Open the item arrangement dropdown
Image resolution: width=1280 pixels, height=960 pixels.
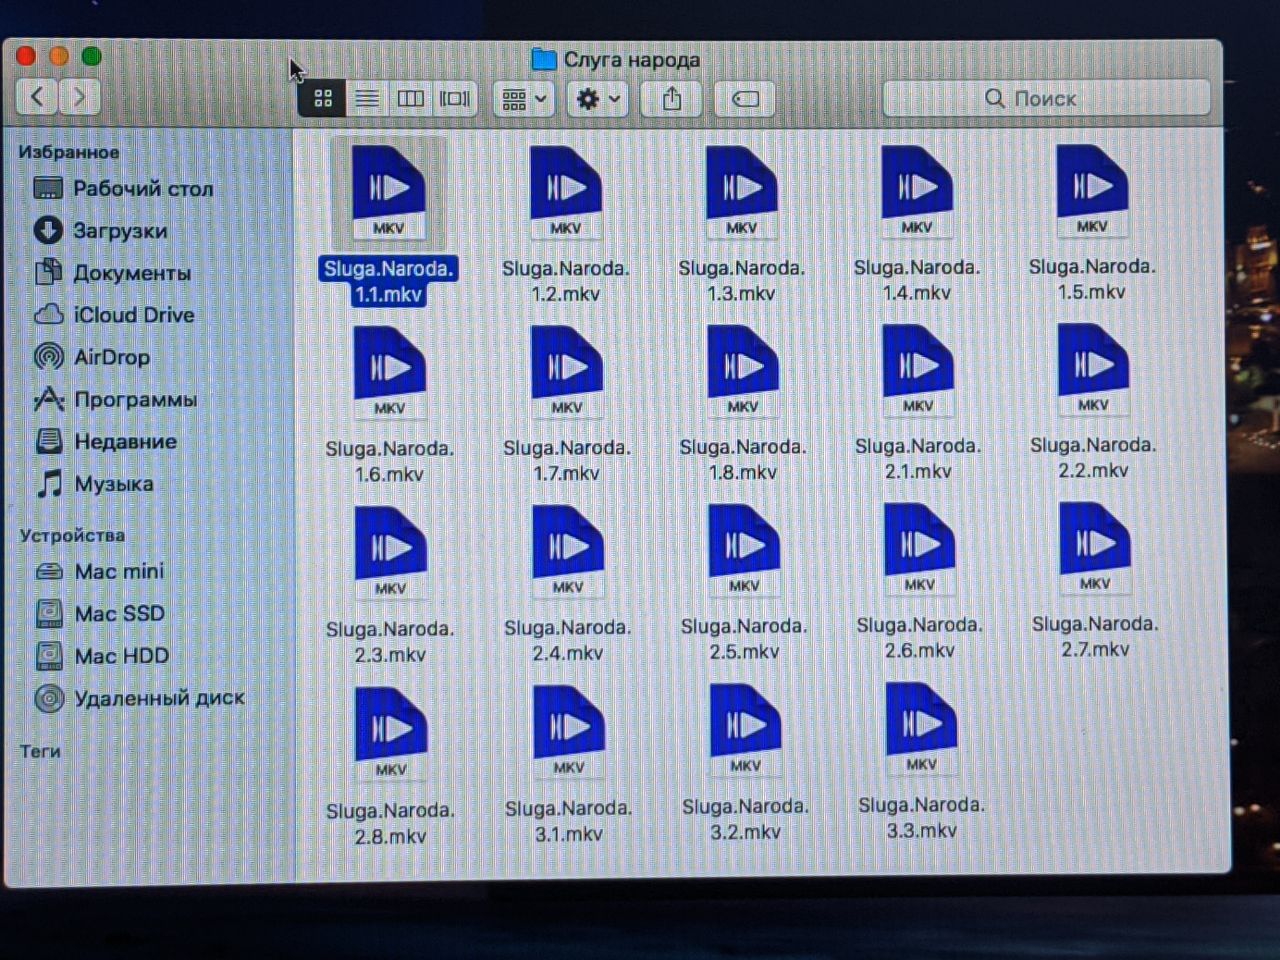coord(524,99)
